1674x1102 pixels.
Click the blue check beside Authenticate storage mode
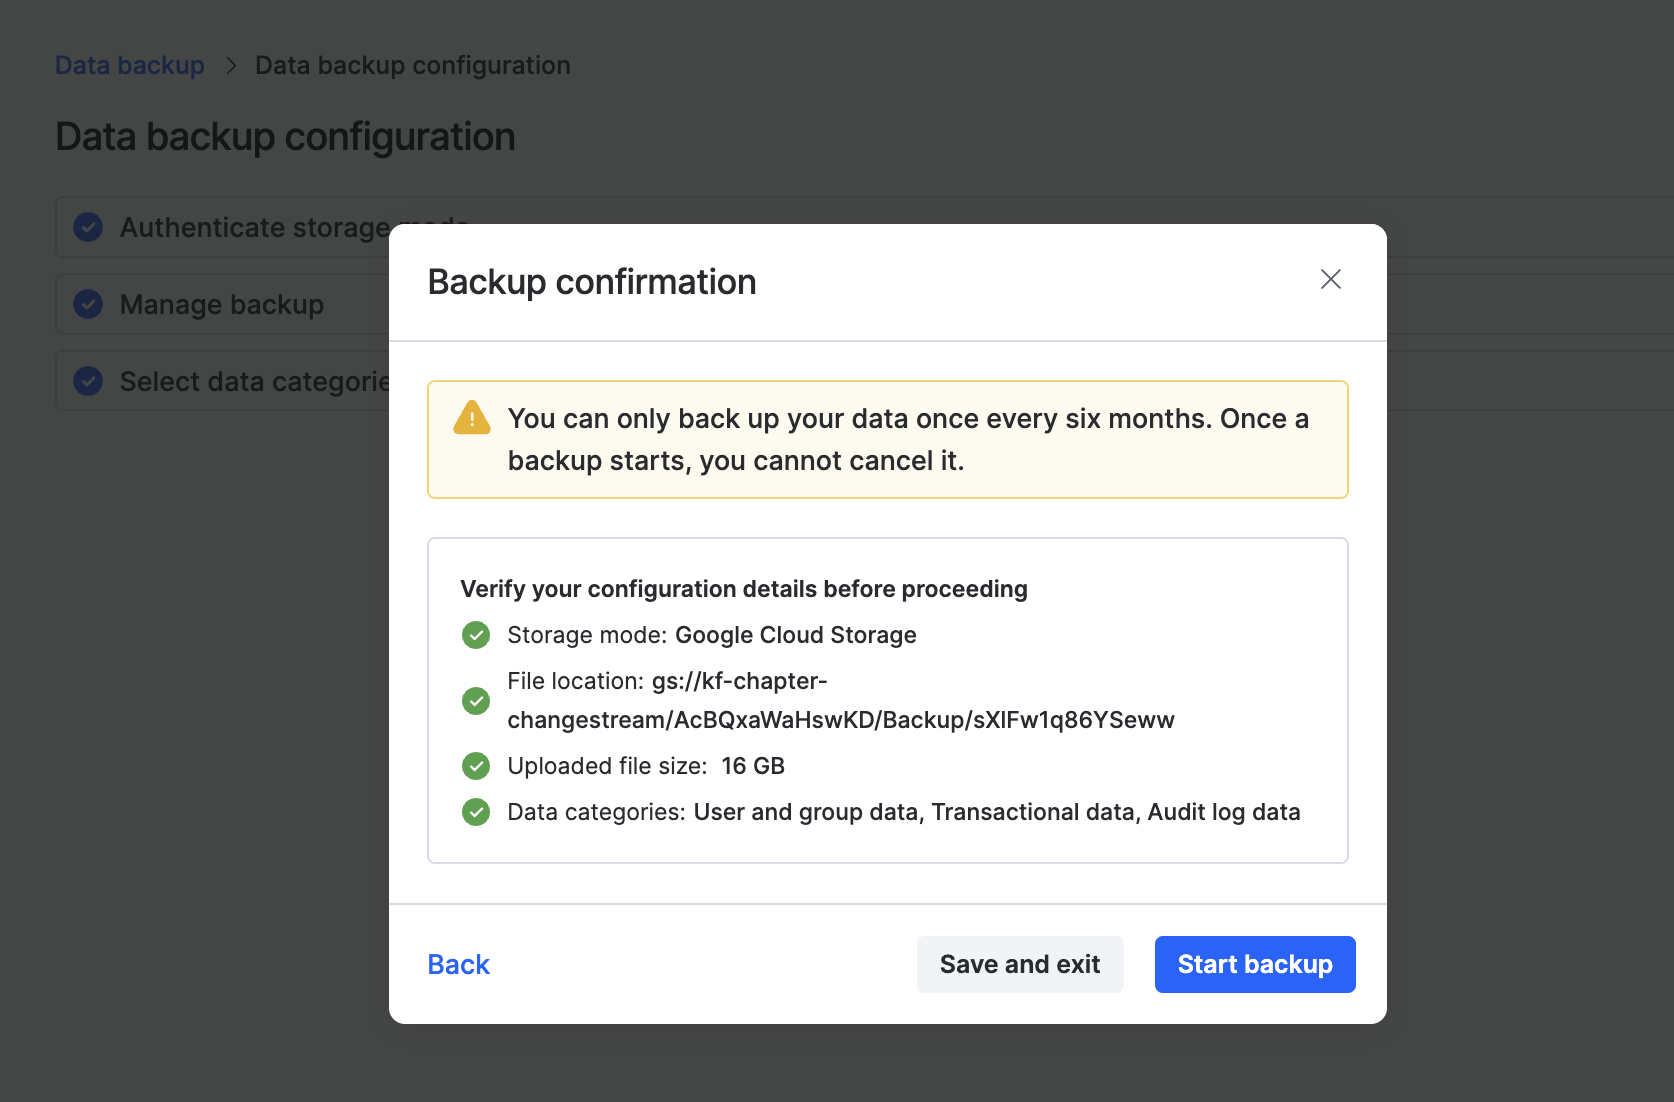pyautogui.click(x=88, y=227)
